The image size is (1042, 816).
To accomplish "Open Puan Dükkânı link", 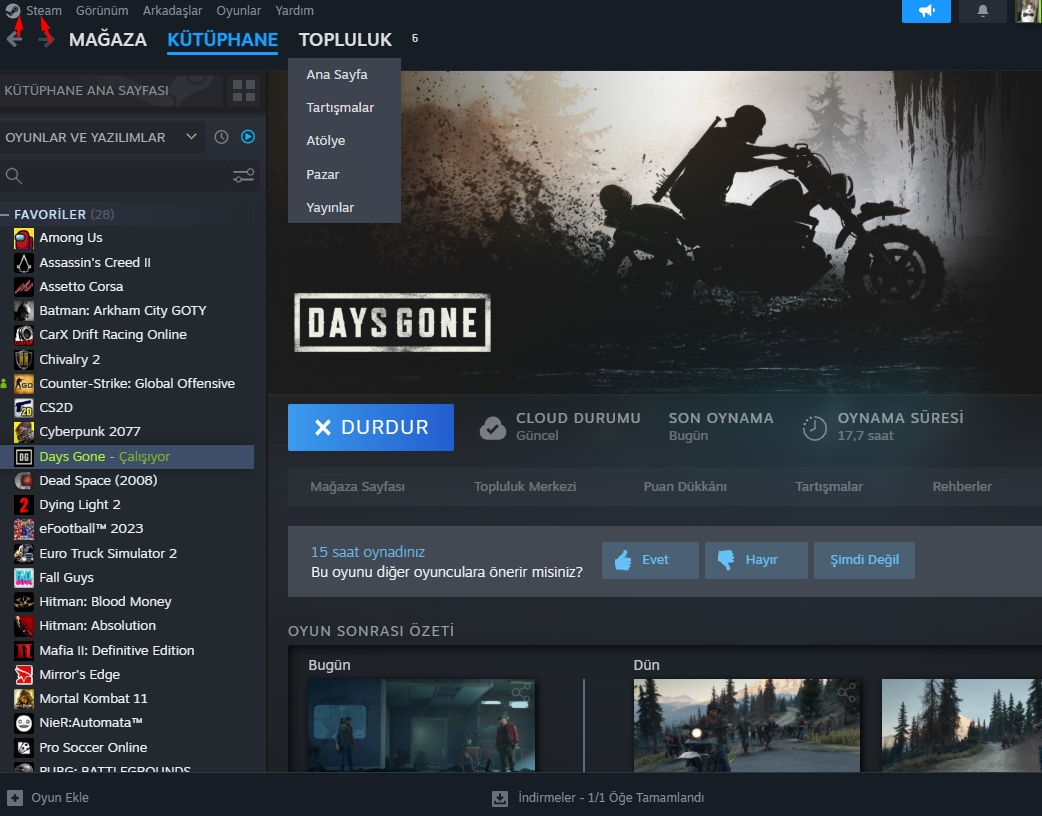I will tap(685, 486).
